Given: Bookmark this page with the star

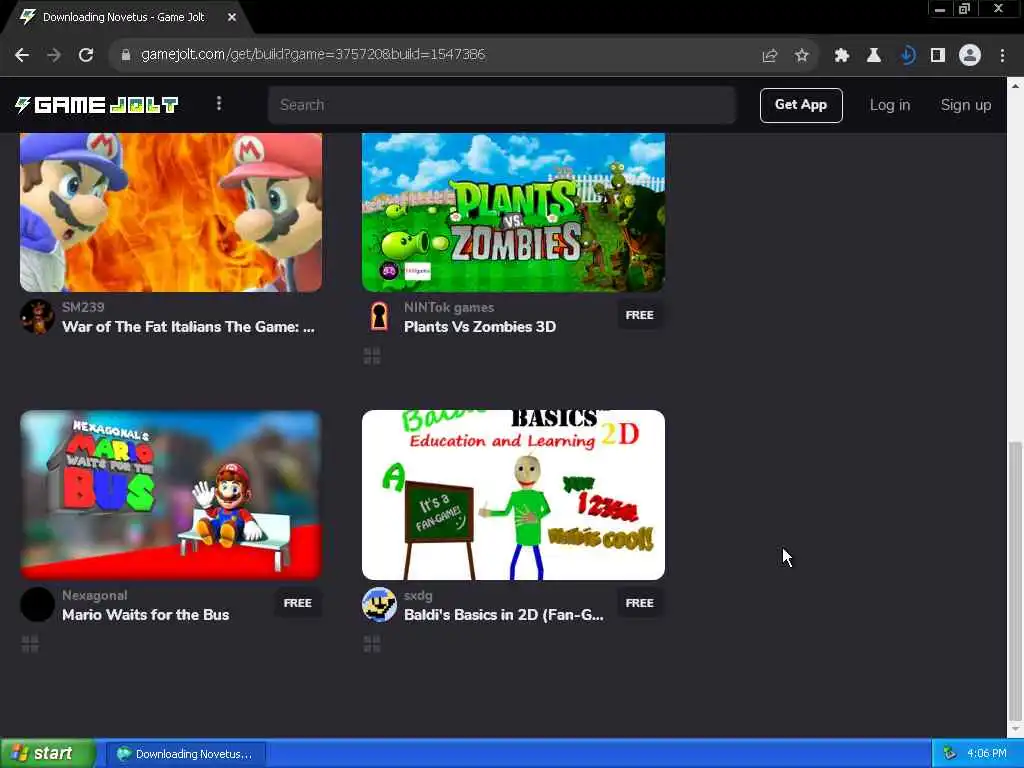Looking at the screenshot, I should click(x=802, y=56).
